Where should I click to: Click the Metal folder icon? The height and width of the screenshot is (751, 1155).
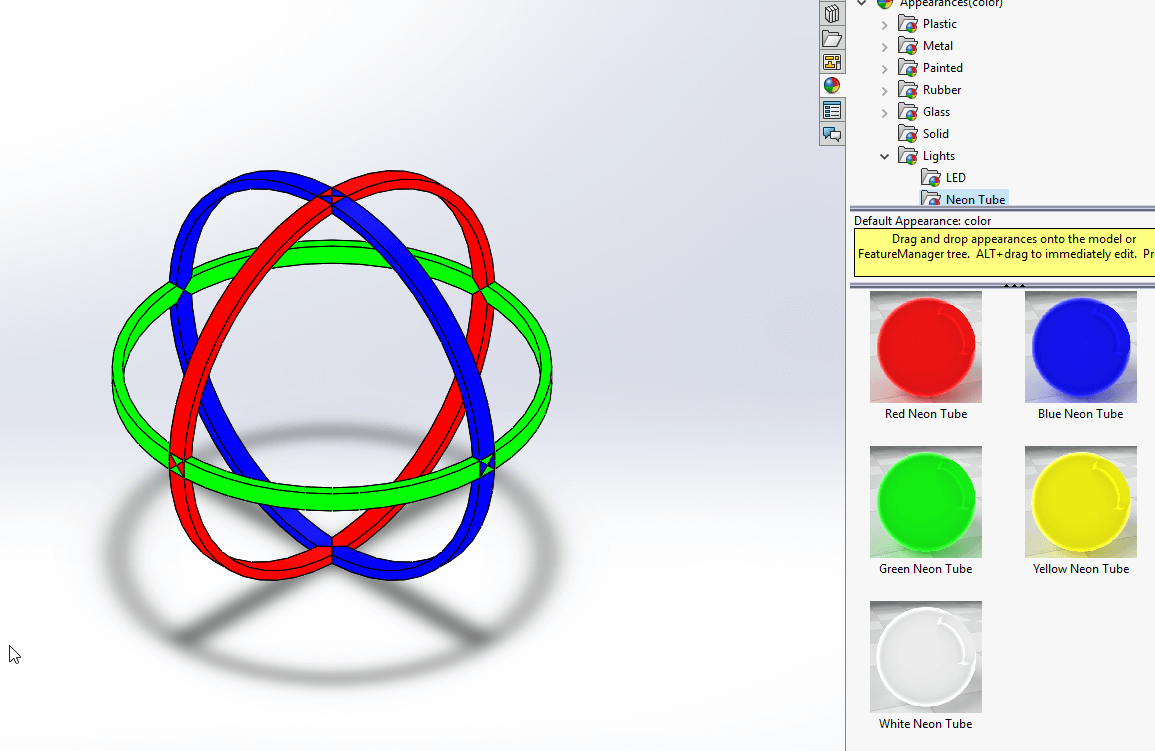pos(908,46)
